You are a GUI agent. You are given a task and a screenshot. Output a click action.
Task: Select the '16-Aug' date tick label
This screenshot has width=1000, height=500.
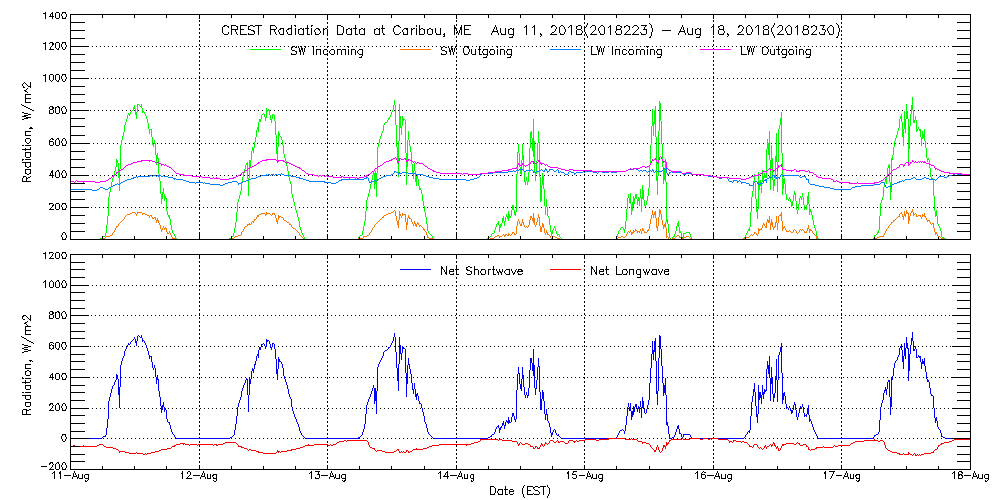click(x=713, y=478)
